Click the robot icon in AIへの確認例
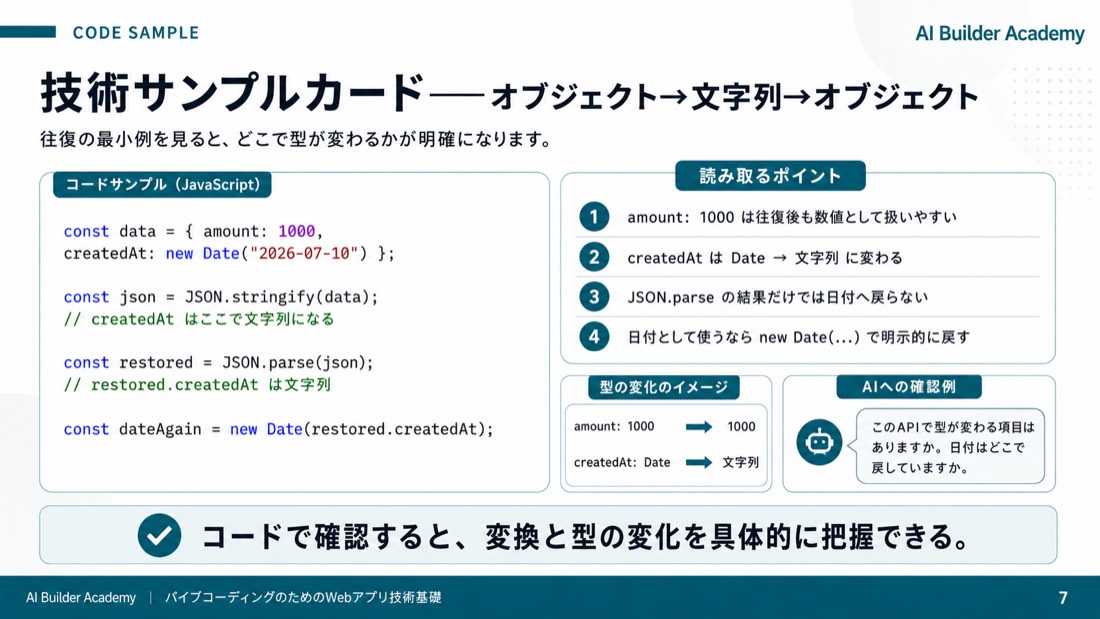The width and height of the screenshot is (1100, 619). pyautogui.click(x=819, y=442)
